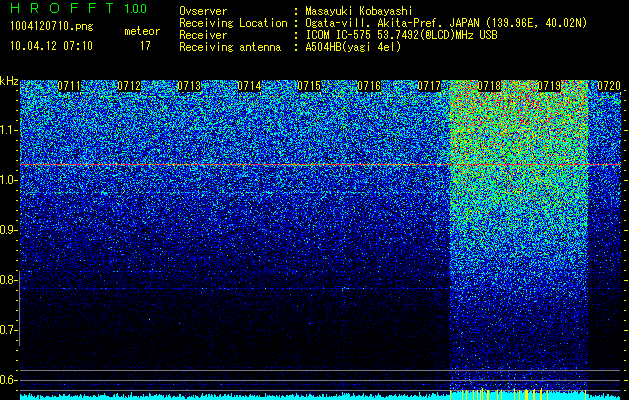Click the Ovserver field label
The image size is (629, 400).
(203, 11)
